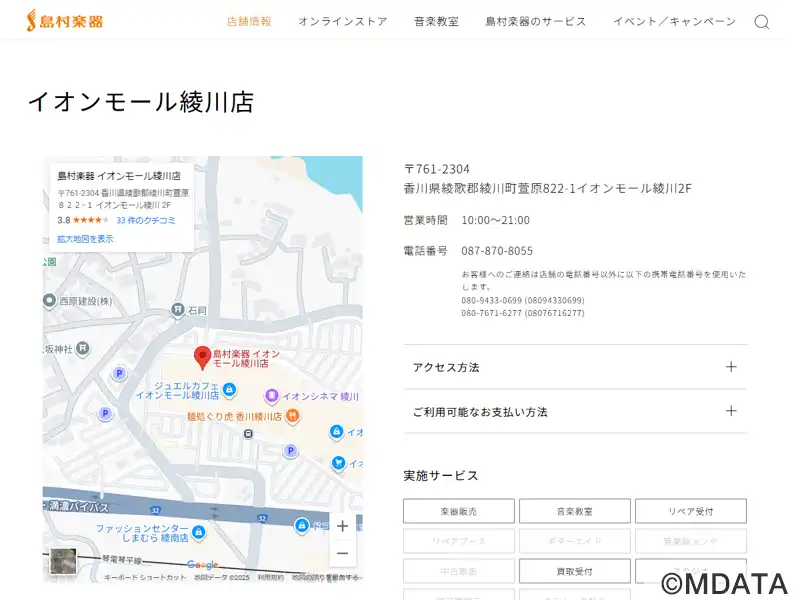Open the 島村楽器のサービス menu
The image size is (800, 600).
click(536, 21)
